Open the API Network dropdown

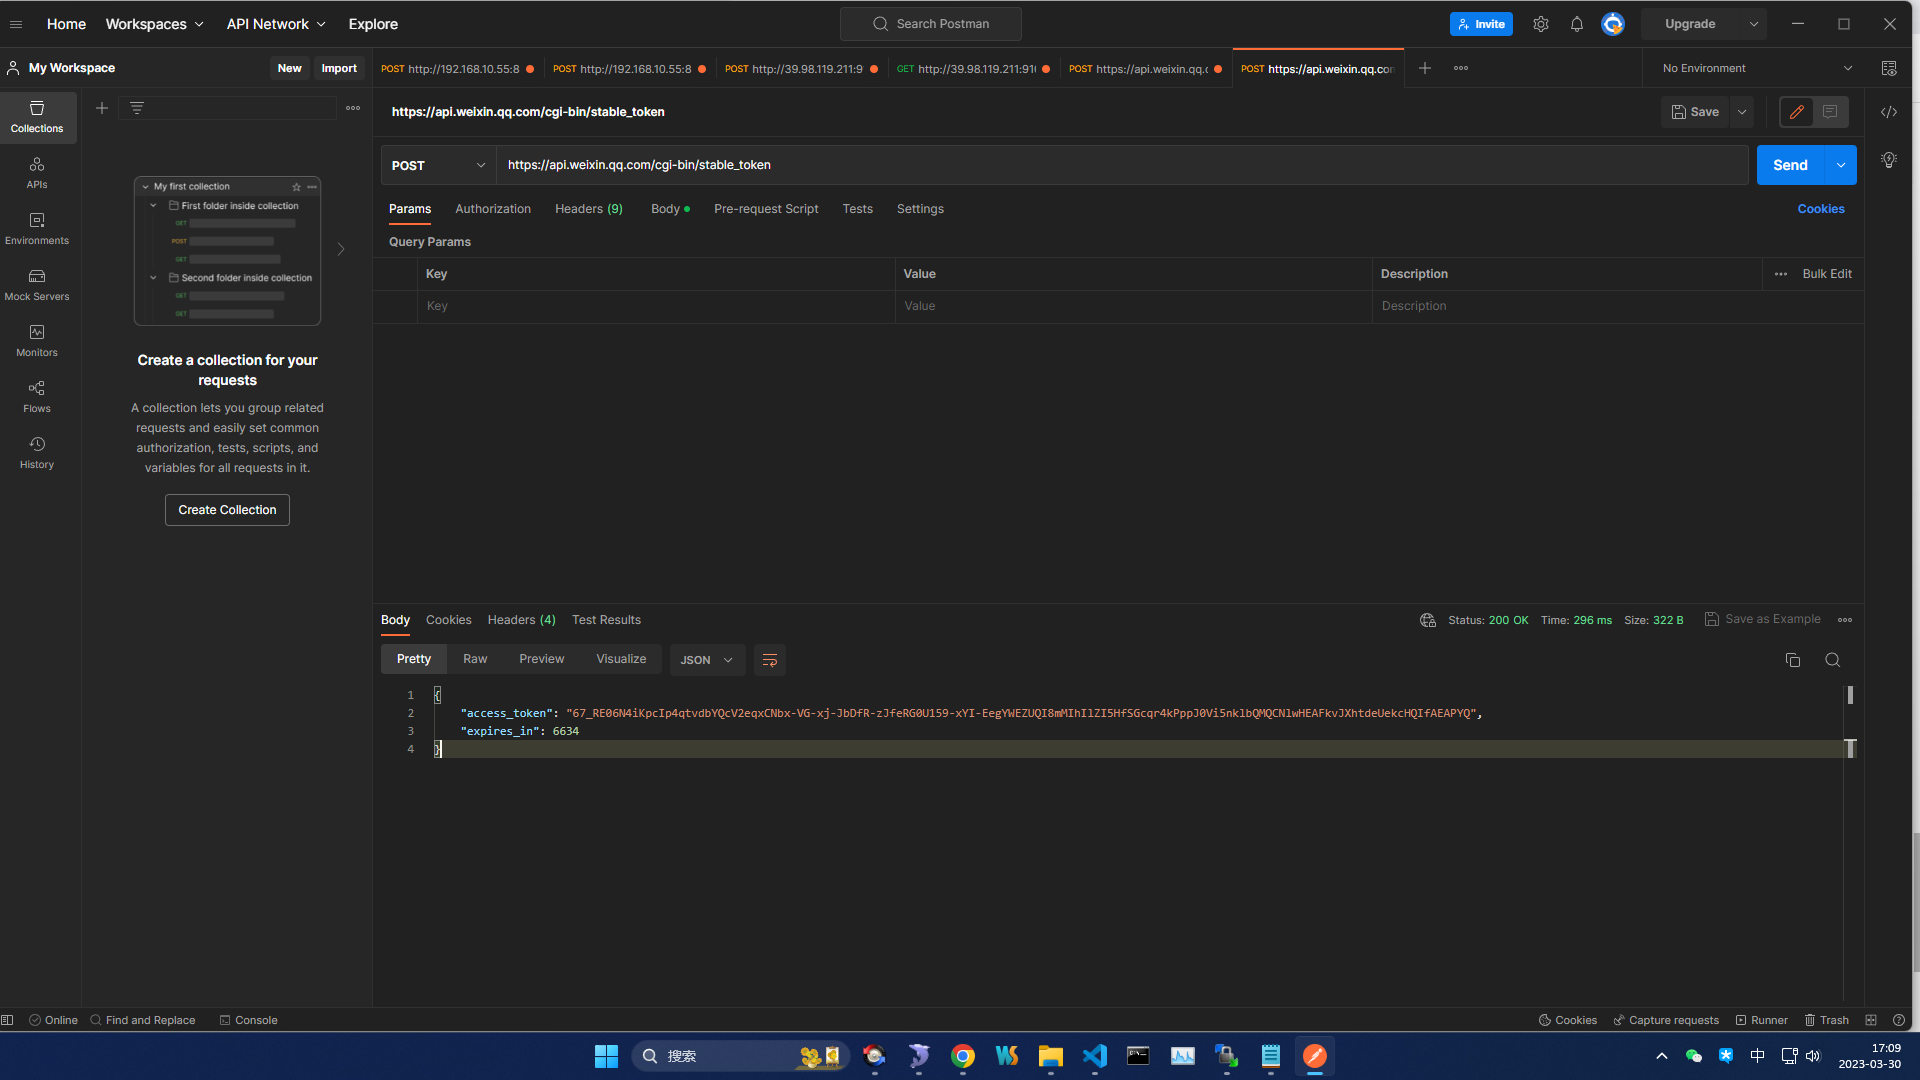pyautogui.click(x=276, y=24)
